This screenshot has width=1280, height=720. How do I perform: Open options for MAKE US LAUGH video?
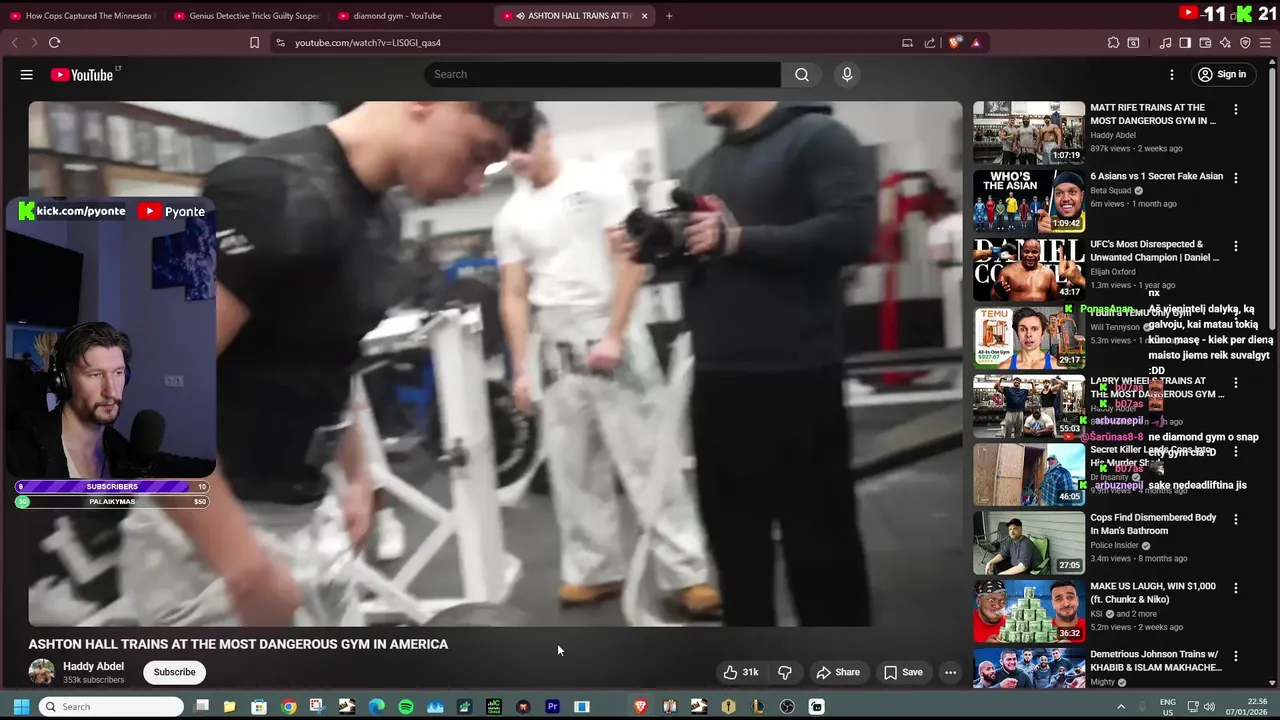(x=1236, y=588)
